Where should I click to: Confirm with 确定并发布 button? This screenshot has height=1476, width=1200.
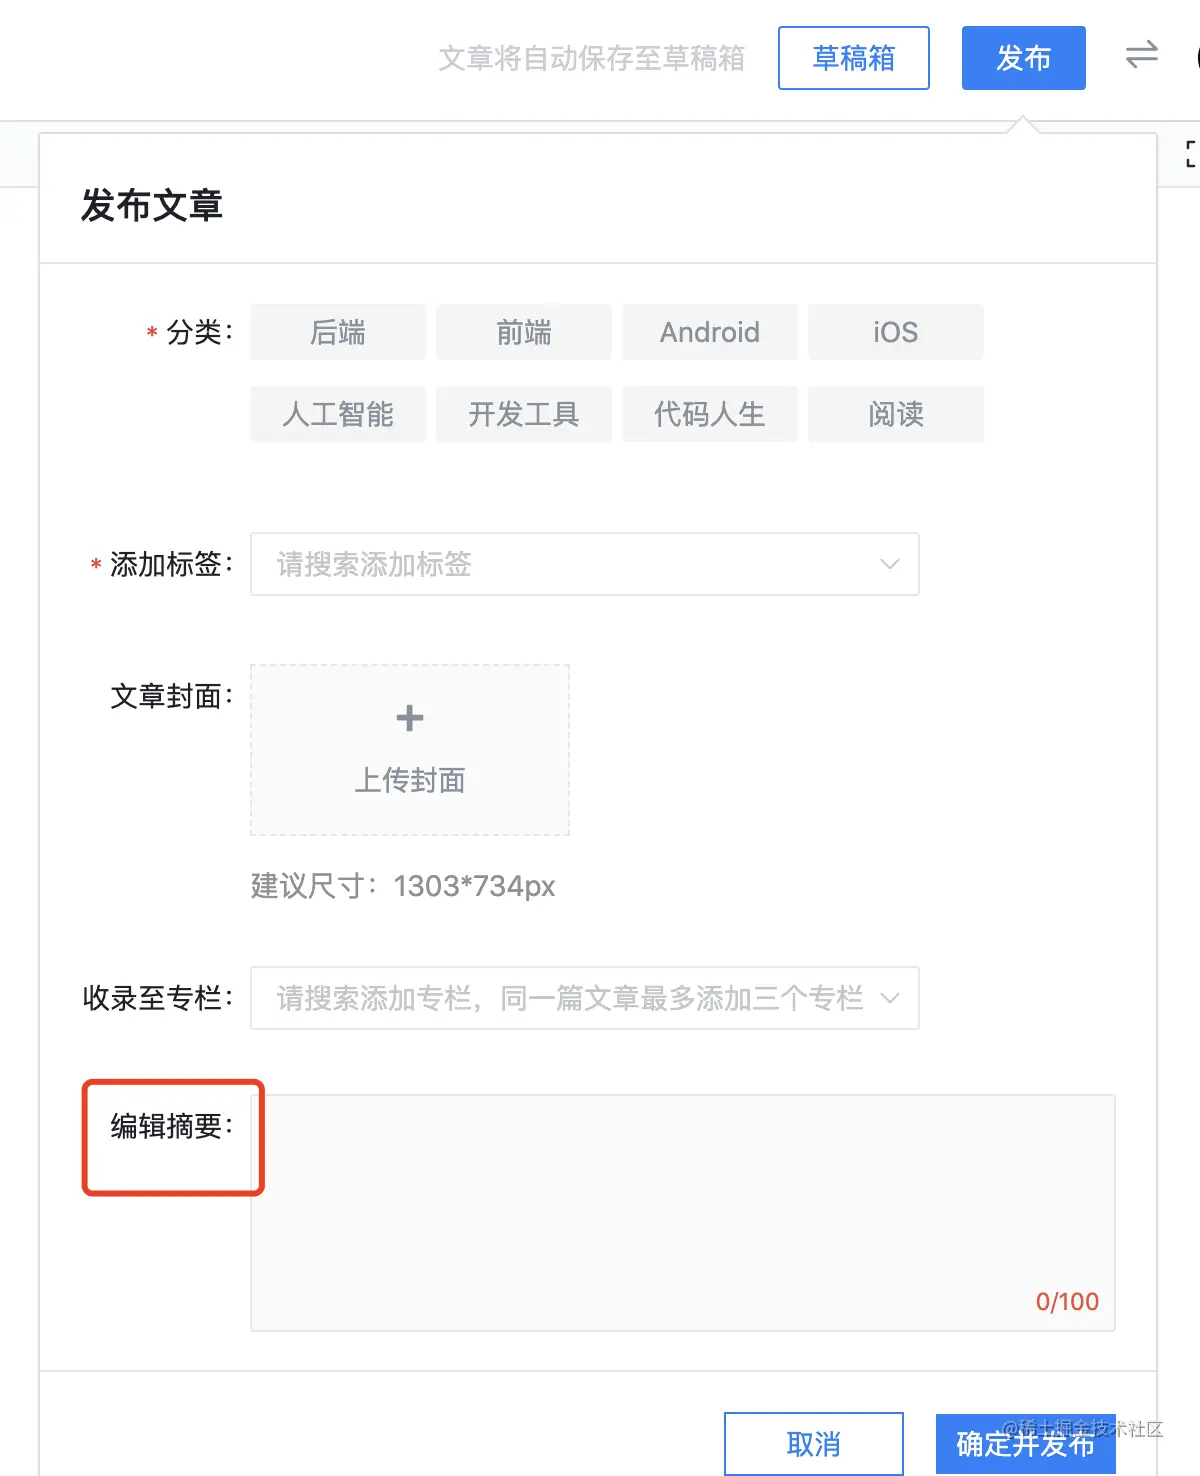pyautogui.click(x=1025, y=1443)
